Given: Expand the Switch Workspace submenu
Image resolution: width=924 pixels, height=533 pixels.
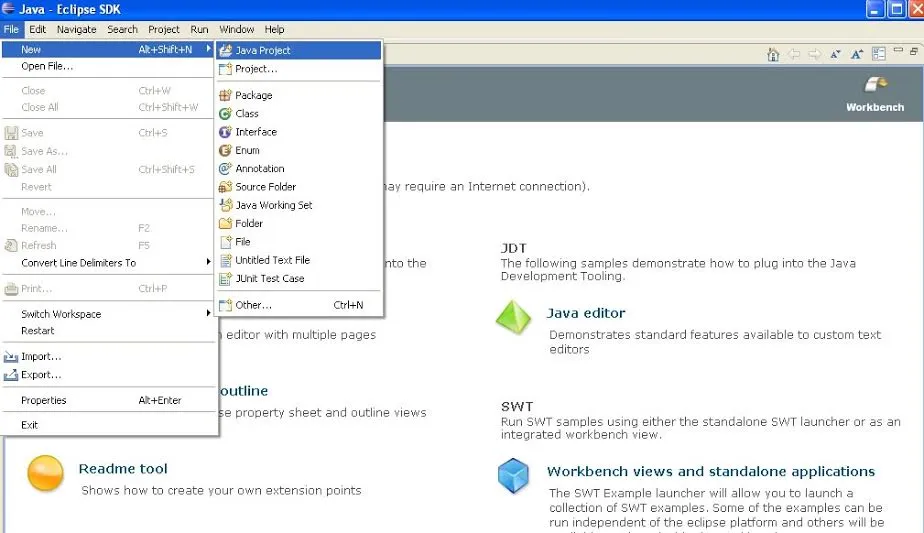Looking at the screenshot, I should pos(61,314).
